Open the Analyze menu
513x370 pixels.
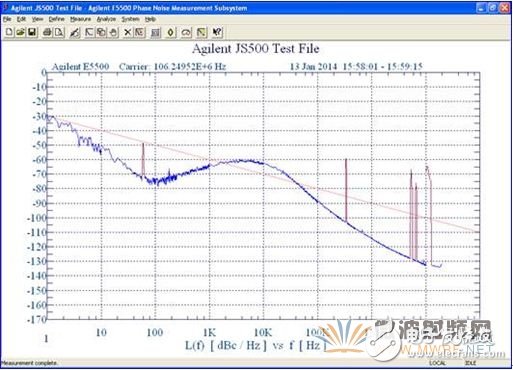[x=106, y=19]
